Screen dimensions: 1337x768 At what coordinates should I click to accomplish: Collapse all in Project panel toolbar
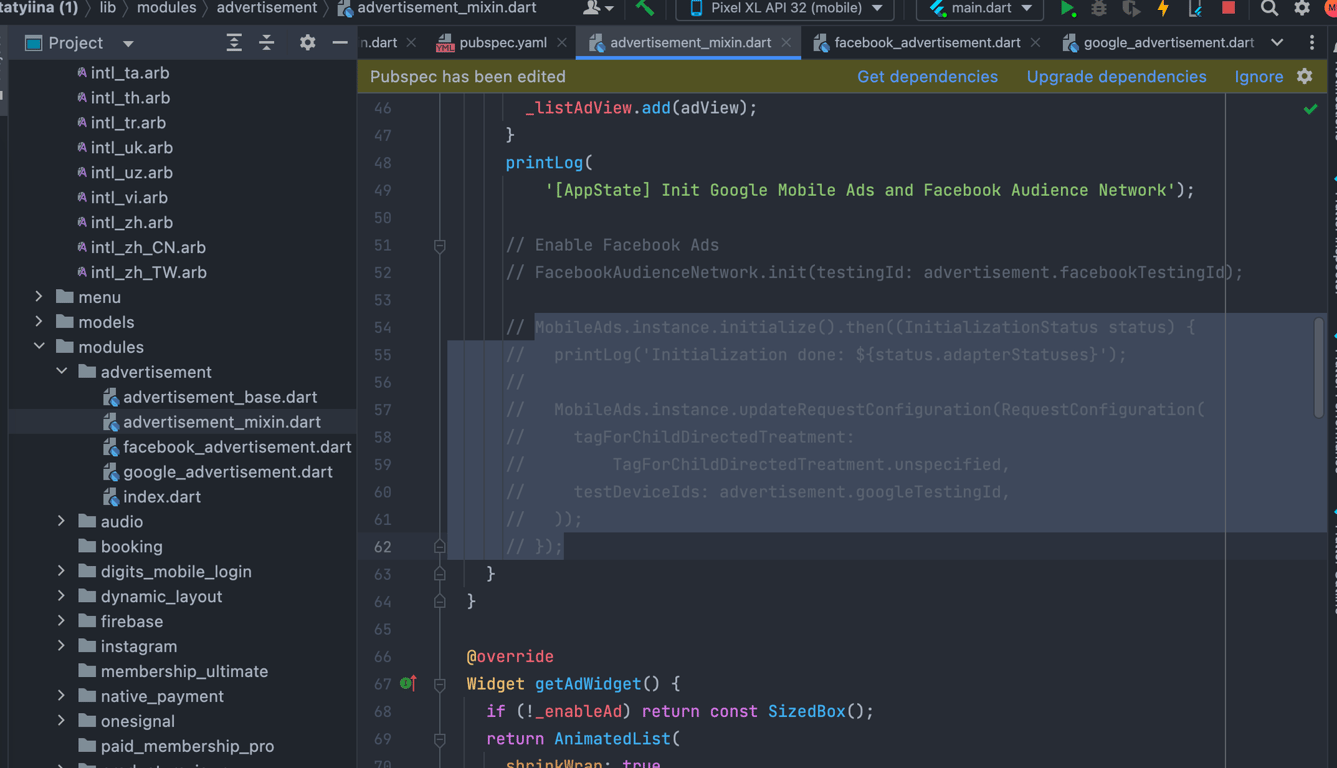pos(267,43)
